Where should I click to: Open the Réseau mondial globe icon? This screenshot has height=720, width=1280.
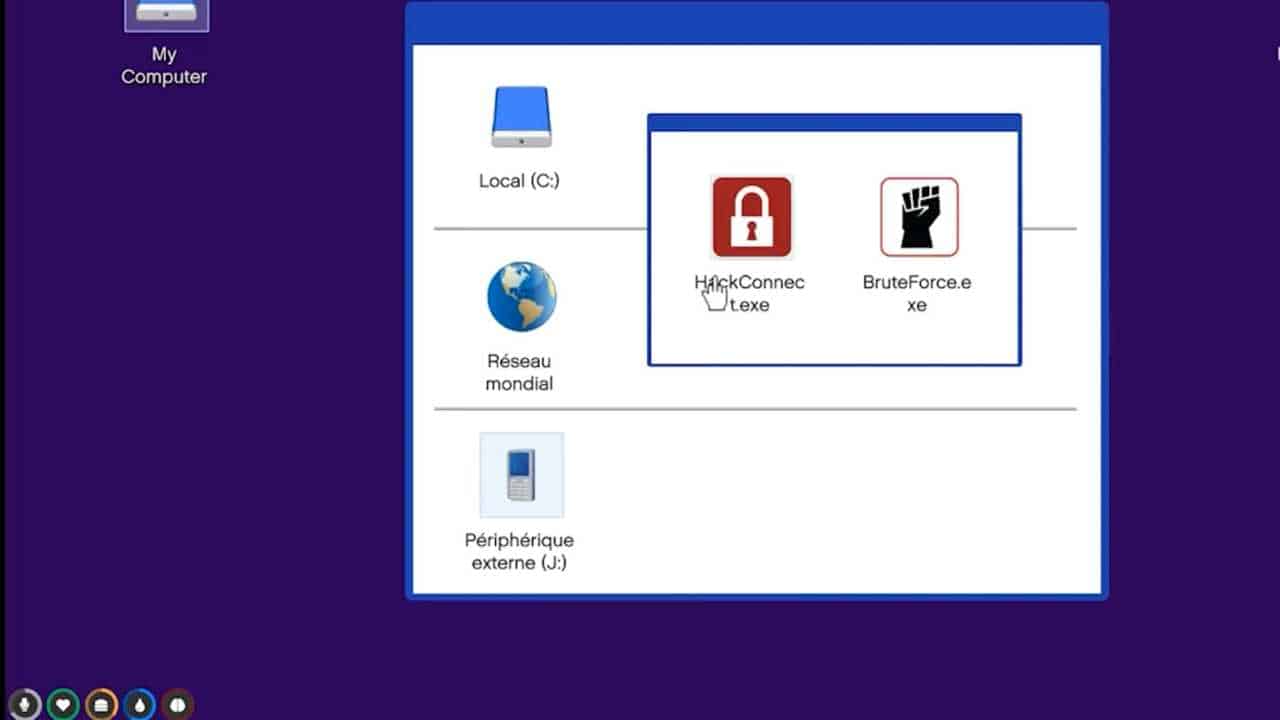[521, 297]
